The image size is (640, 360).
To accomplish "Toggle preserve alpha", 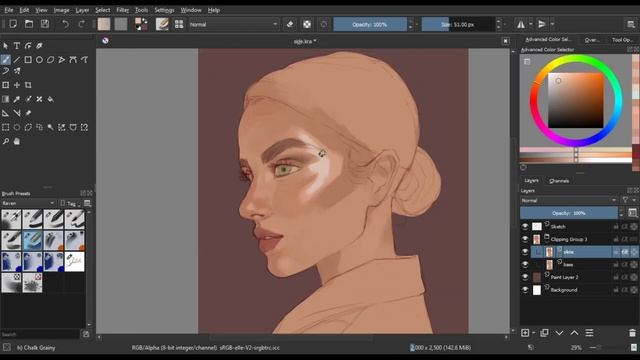I will 307,24.
